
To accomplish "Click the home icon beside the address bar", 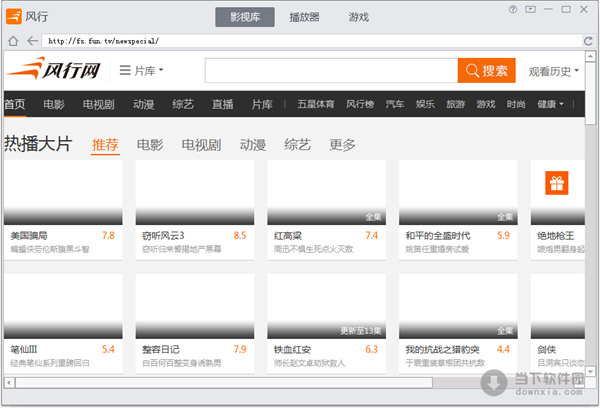I will 12,41.
